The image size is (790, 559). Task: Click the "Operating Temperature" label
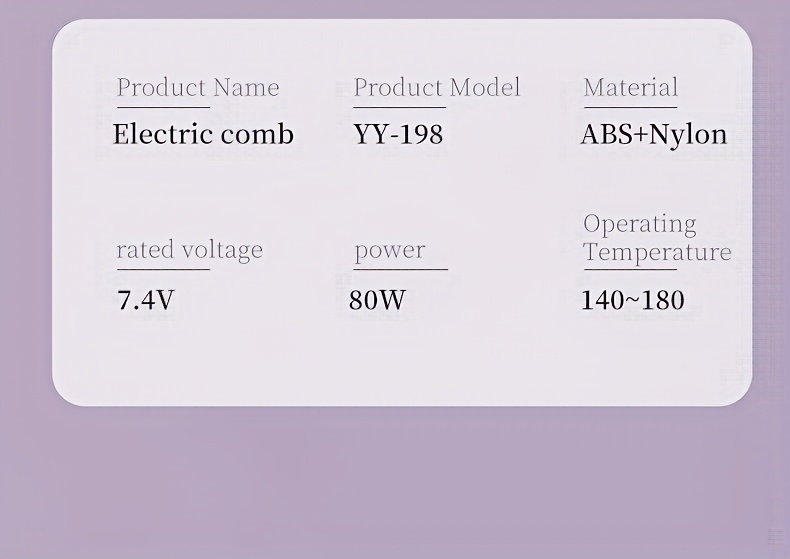(656, 238)
